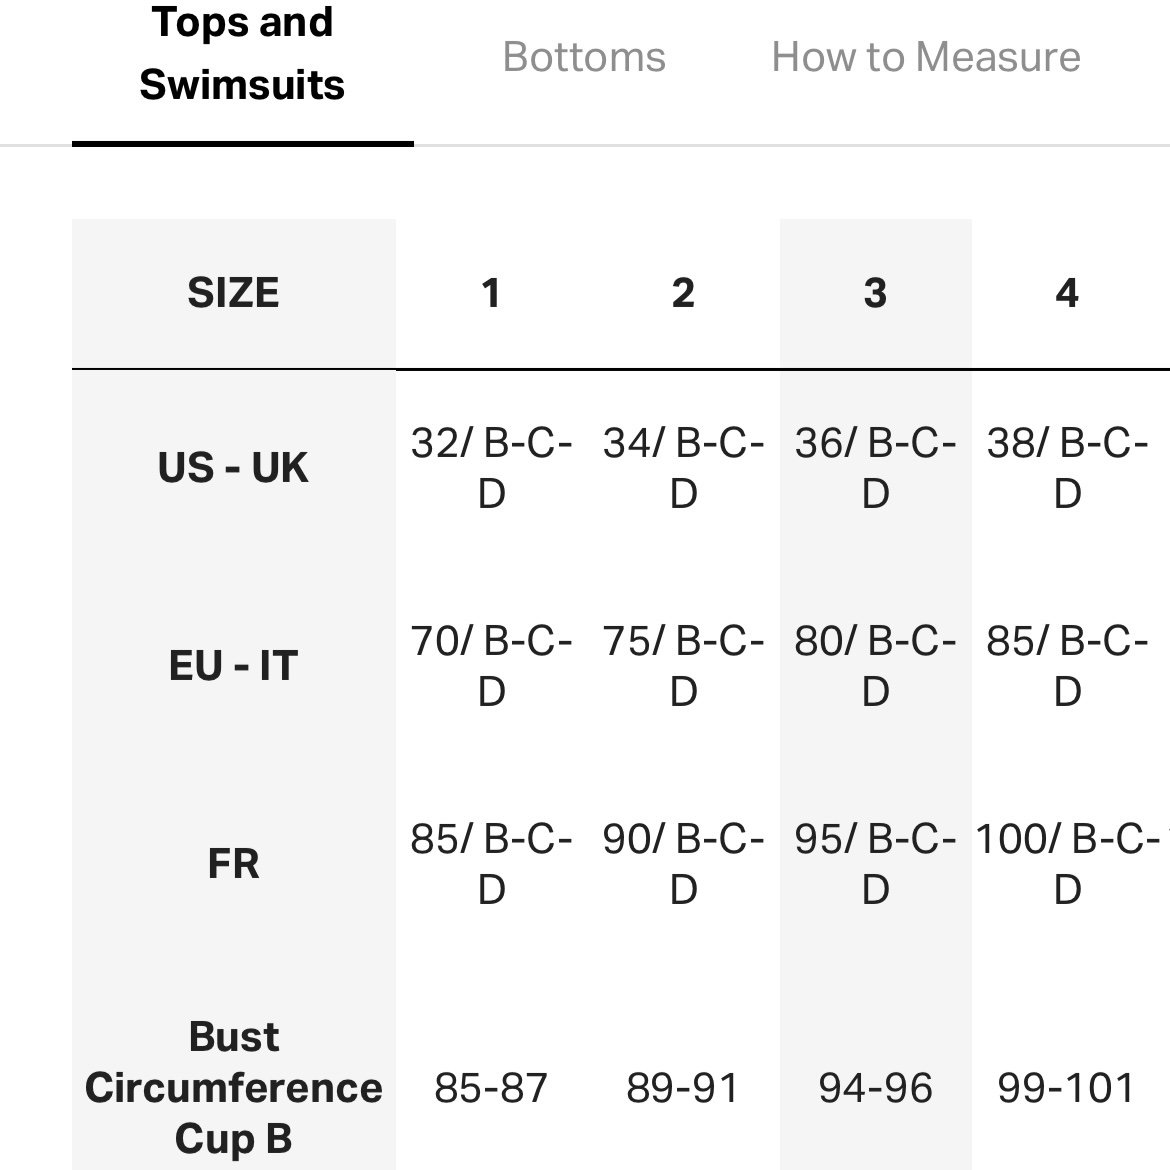Click the 75/ B-C-D EU-IT cell
The height and width of the screenshot is (1170, 1170).
683,666
